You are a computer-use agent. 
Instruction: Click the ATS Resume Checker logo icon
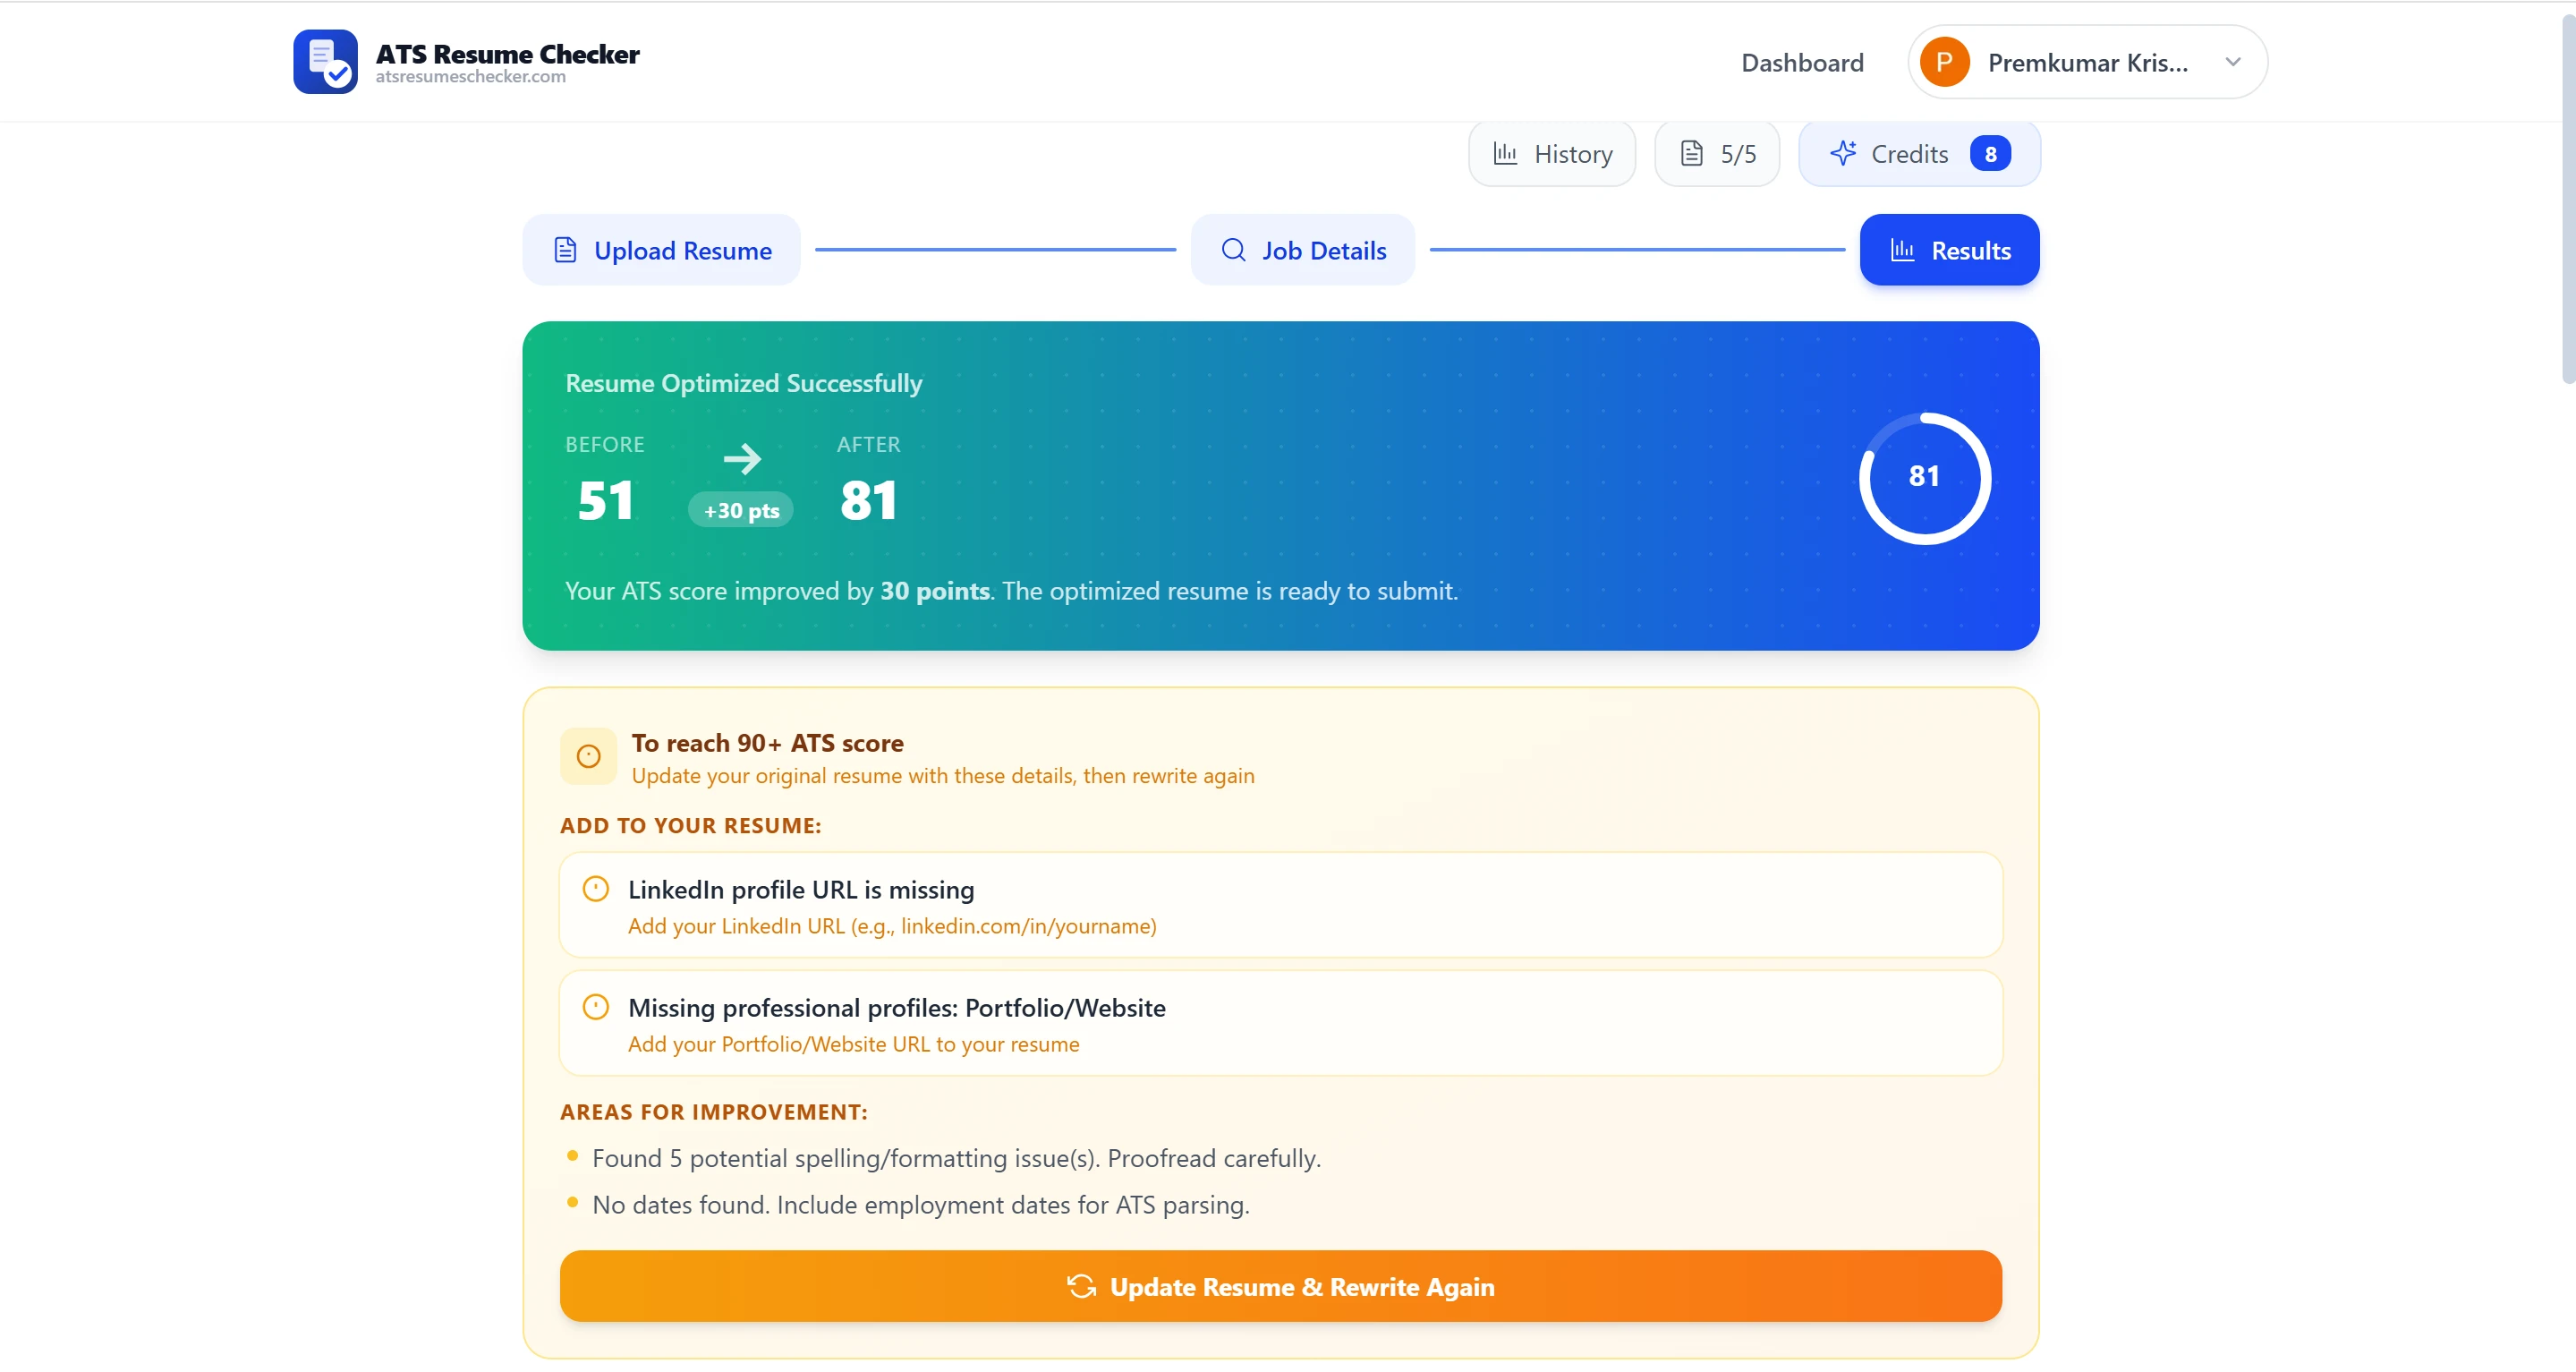tap(325, 62)
